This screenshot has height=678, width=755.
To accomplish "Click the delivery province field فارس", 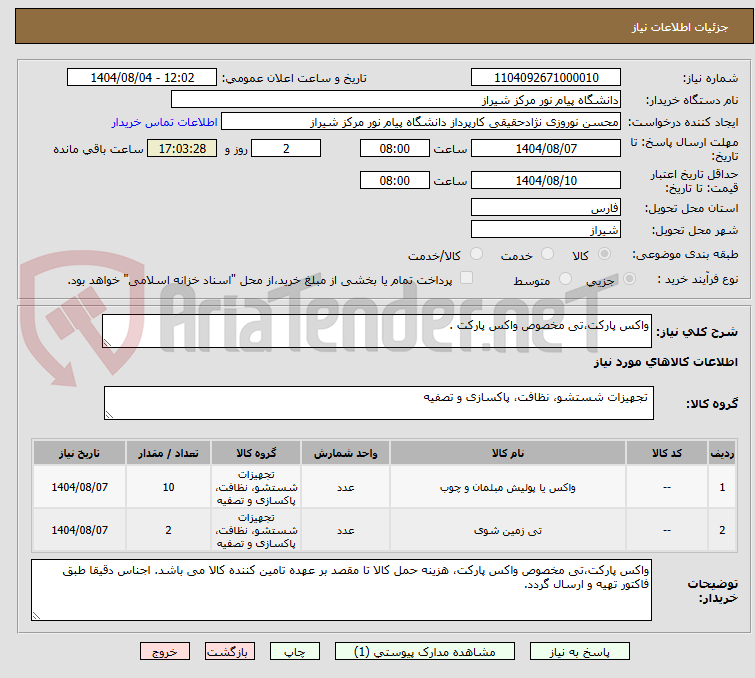I will [x=546, y=208].
